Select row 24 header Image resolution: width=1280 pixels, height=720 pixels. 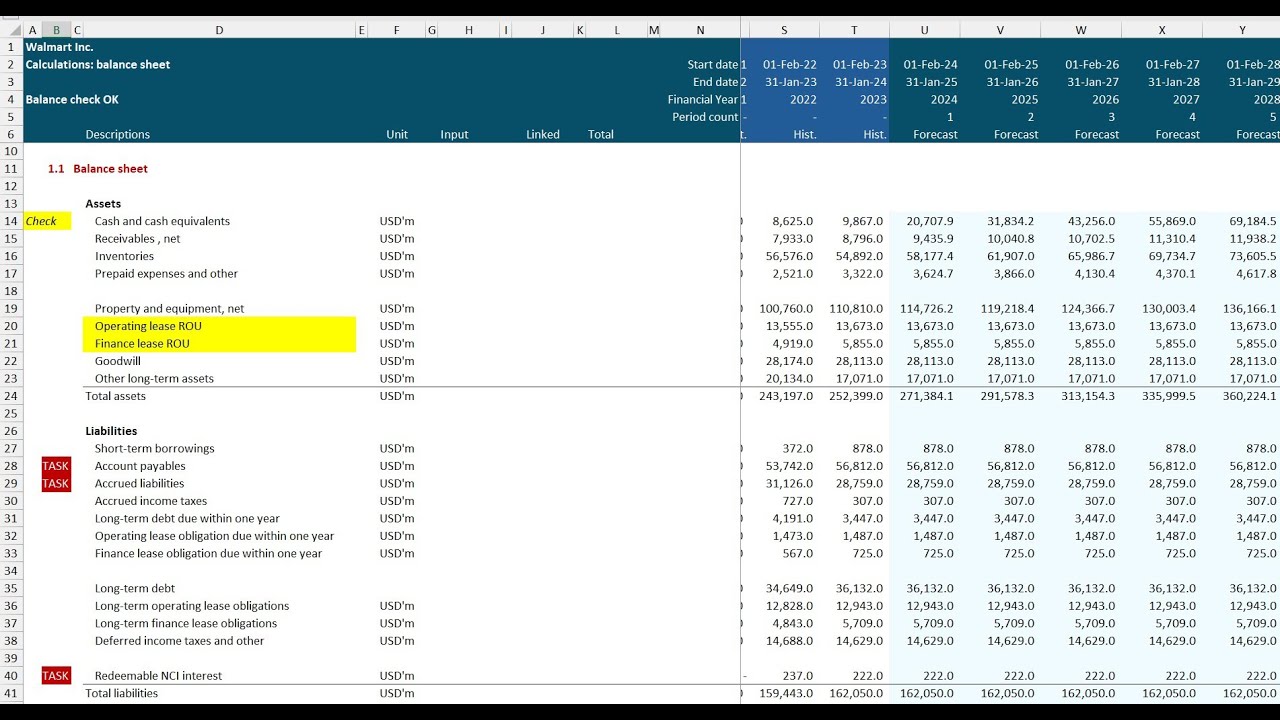pyautogui.click(x=11, y=396)
